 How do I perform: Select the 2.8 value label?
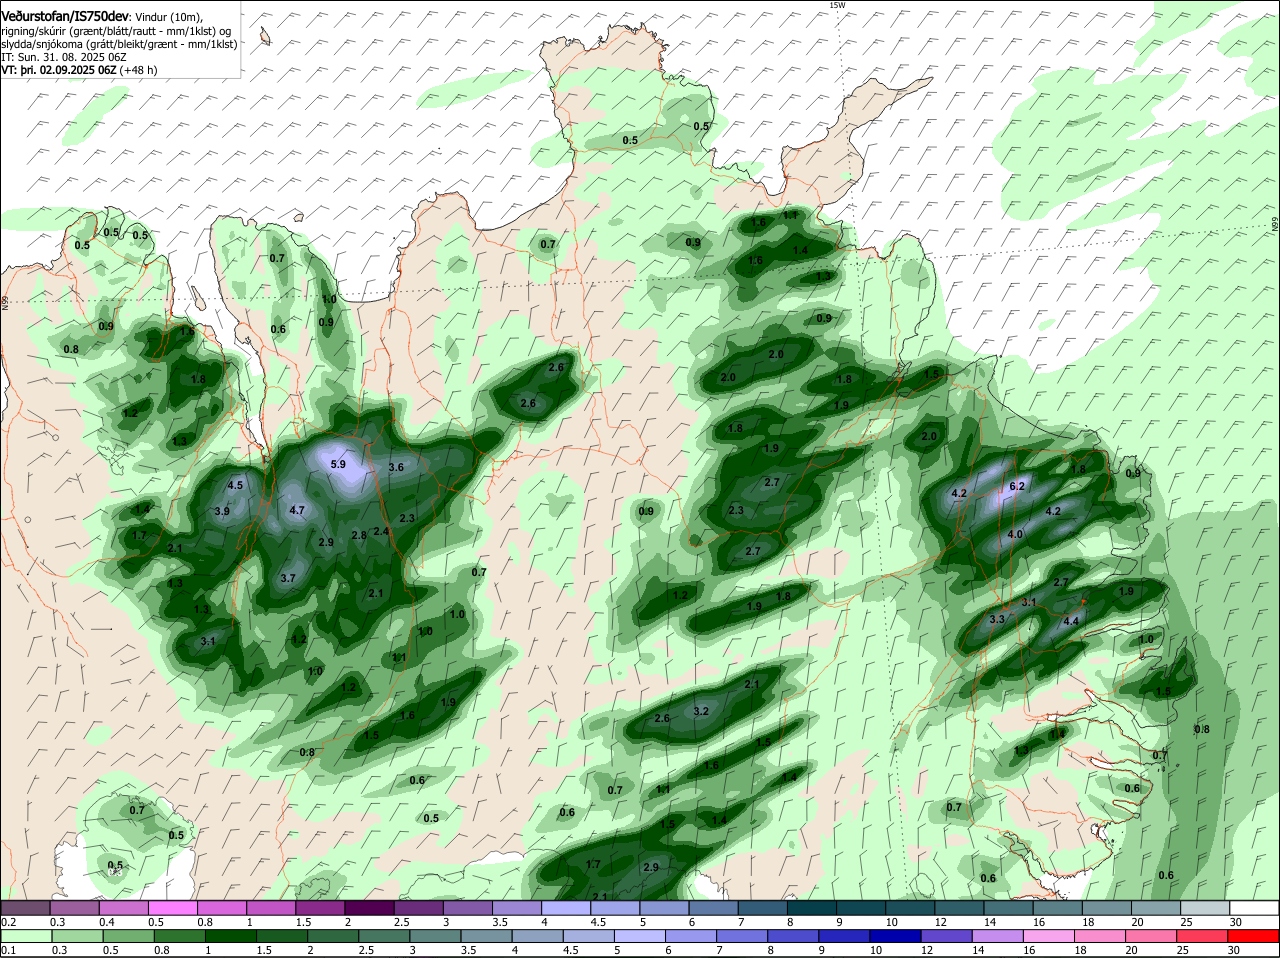click(359, 535)
